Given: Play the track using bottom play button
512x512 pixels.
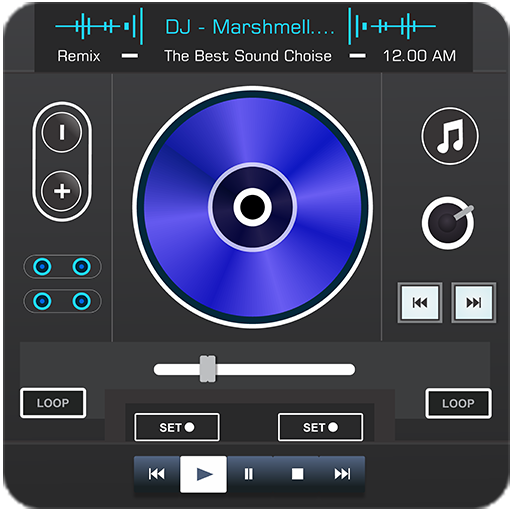Looking at the screenshot, I should click(204, 474).
